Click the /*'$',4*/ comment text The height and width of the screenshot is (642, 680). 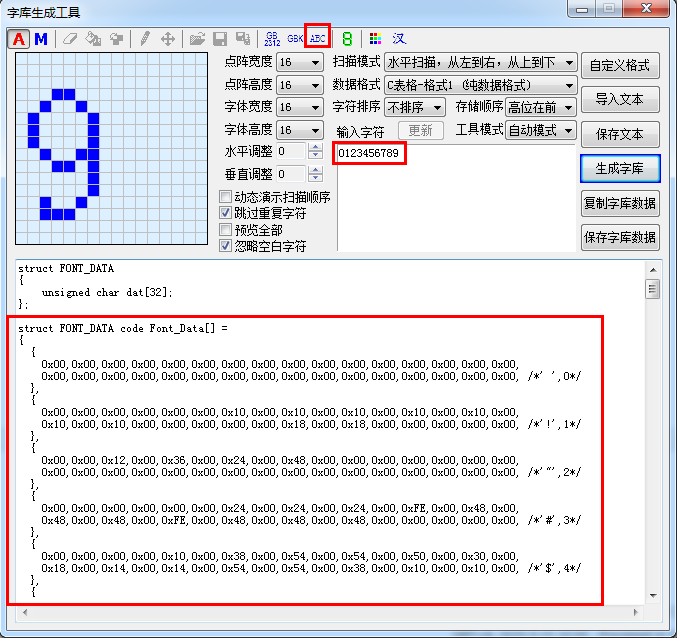click(x=554, y=568)
